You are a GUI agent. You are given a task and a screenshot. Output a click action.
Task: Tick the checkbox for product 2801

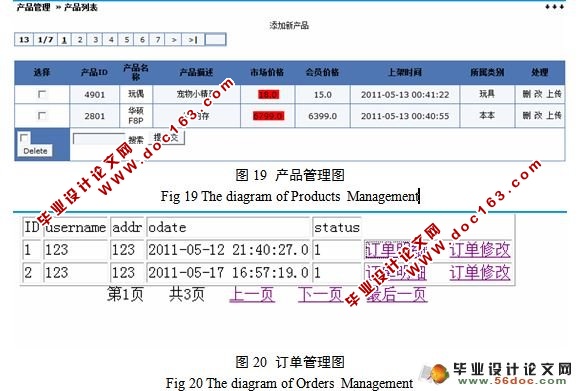42,116
